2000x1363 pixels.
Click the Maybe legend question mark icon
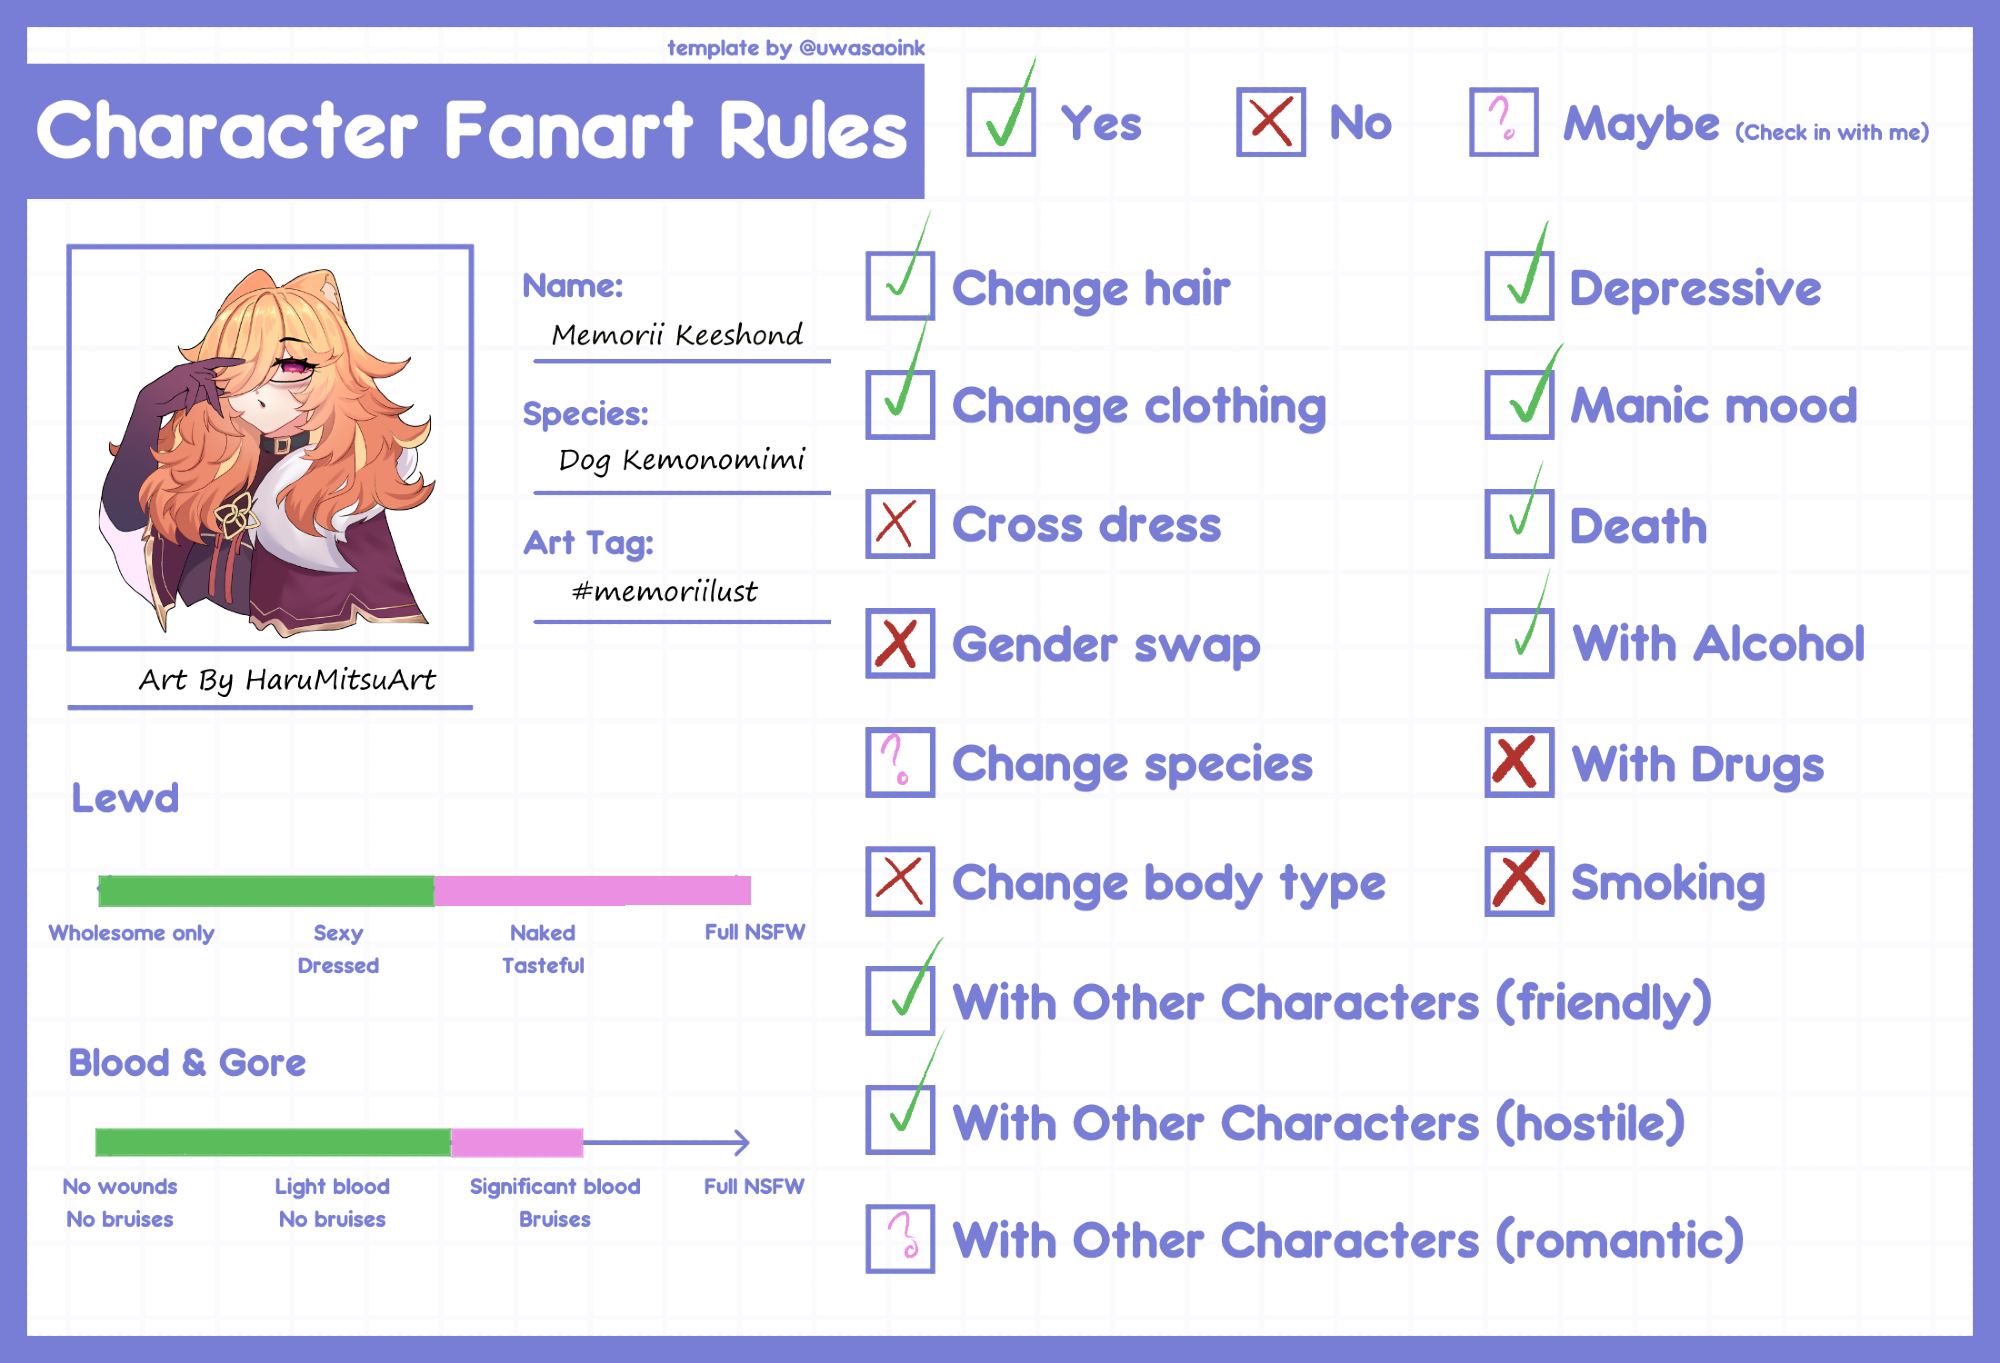[1503, 122]
